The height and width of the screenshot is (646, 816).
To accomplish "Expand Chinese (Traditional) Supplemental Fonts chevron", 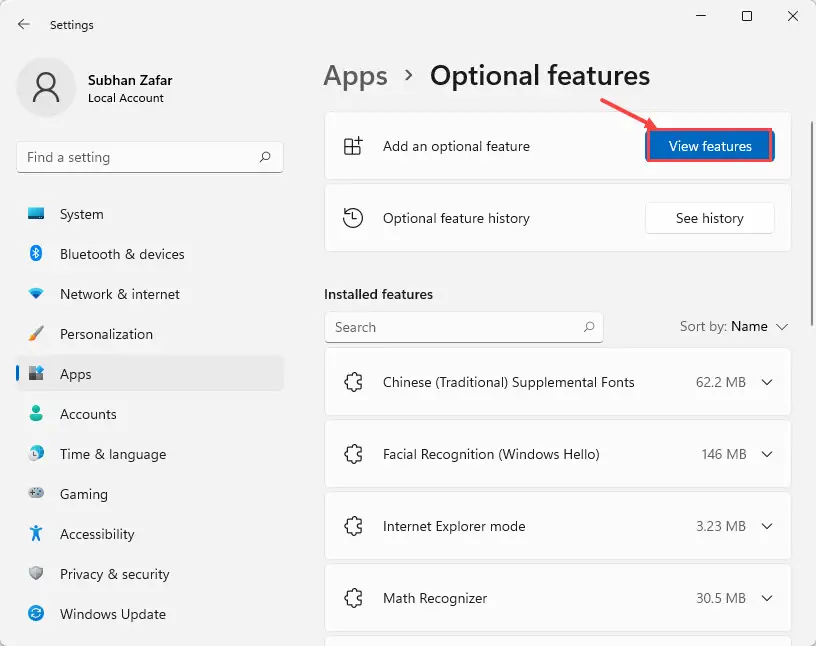I will 767,382.
